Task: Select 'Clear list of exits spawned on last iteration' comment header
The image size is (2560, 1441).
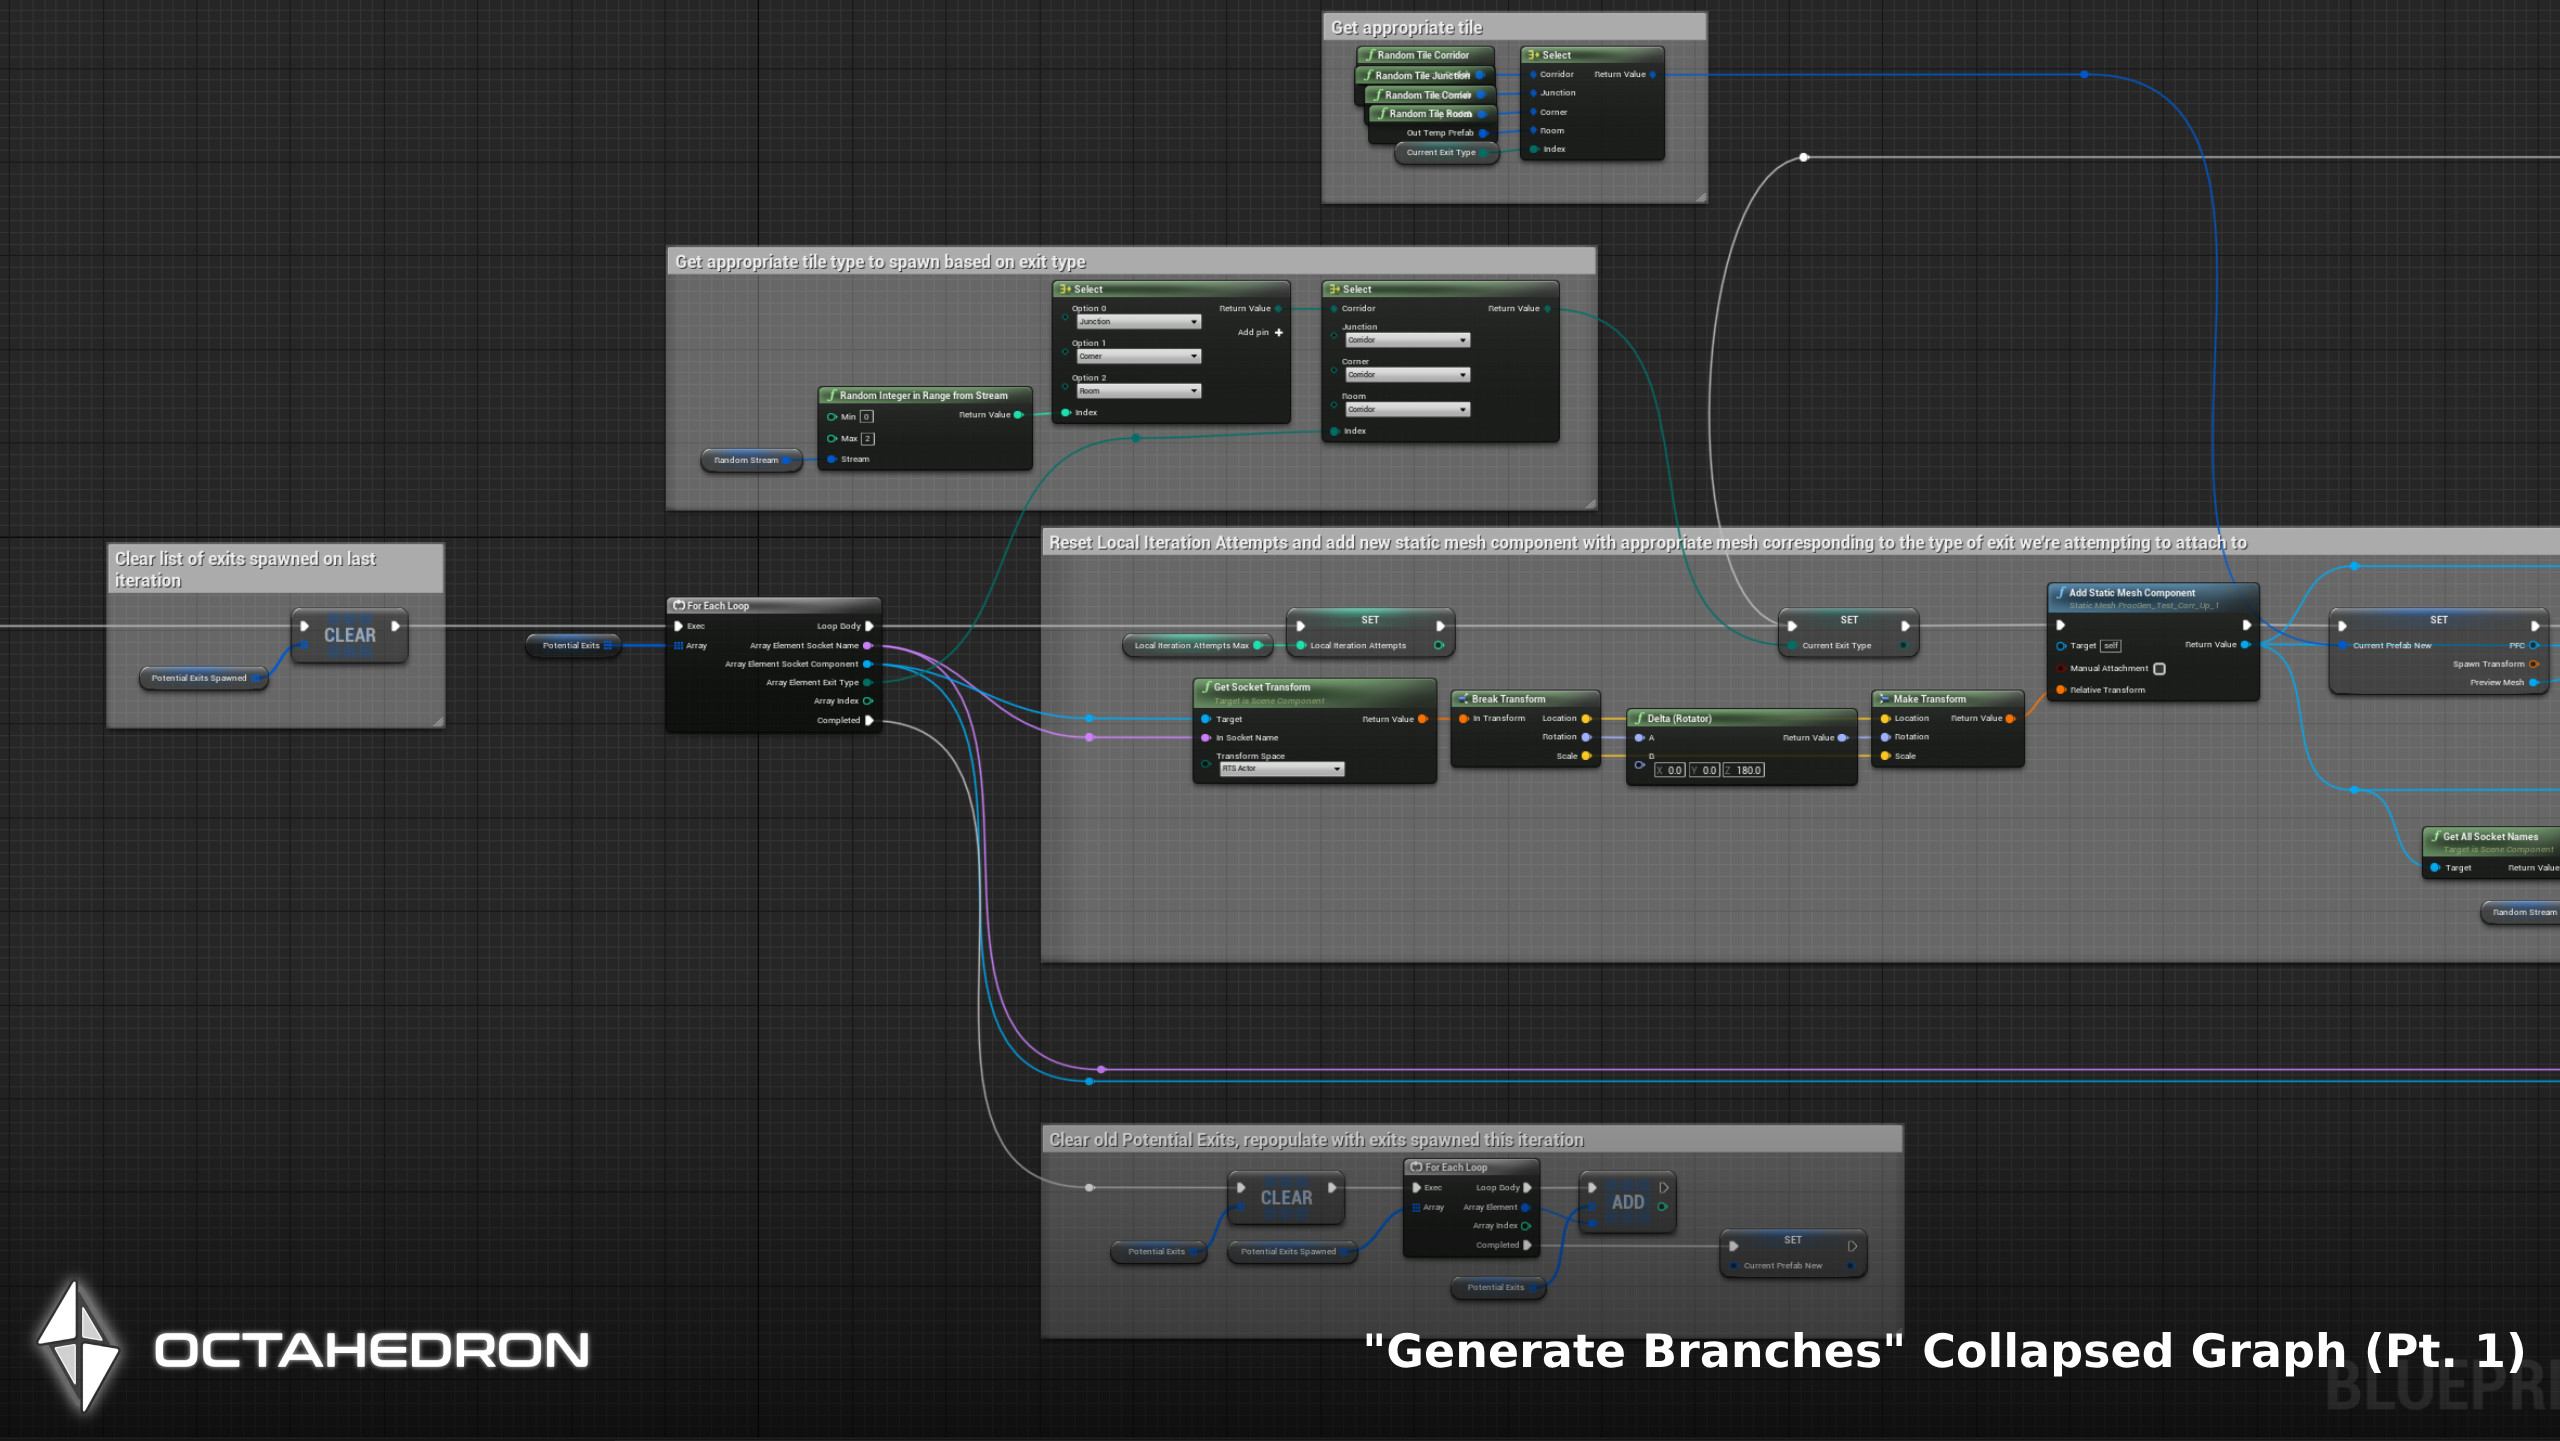Action: point(276,569)
